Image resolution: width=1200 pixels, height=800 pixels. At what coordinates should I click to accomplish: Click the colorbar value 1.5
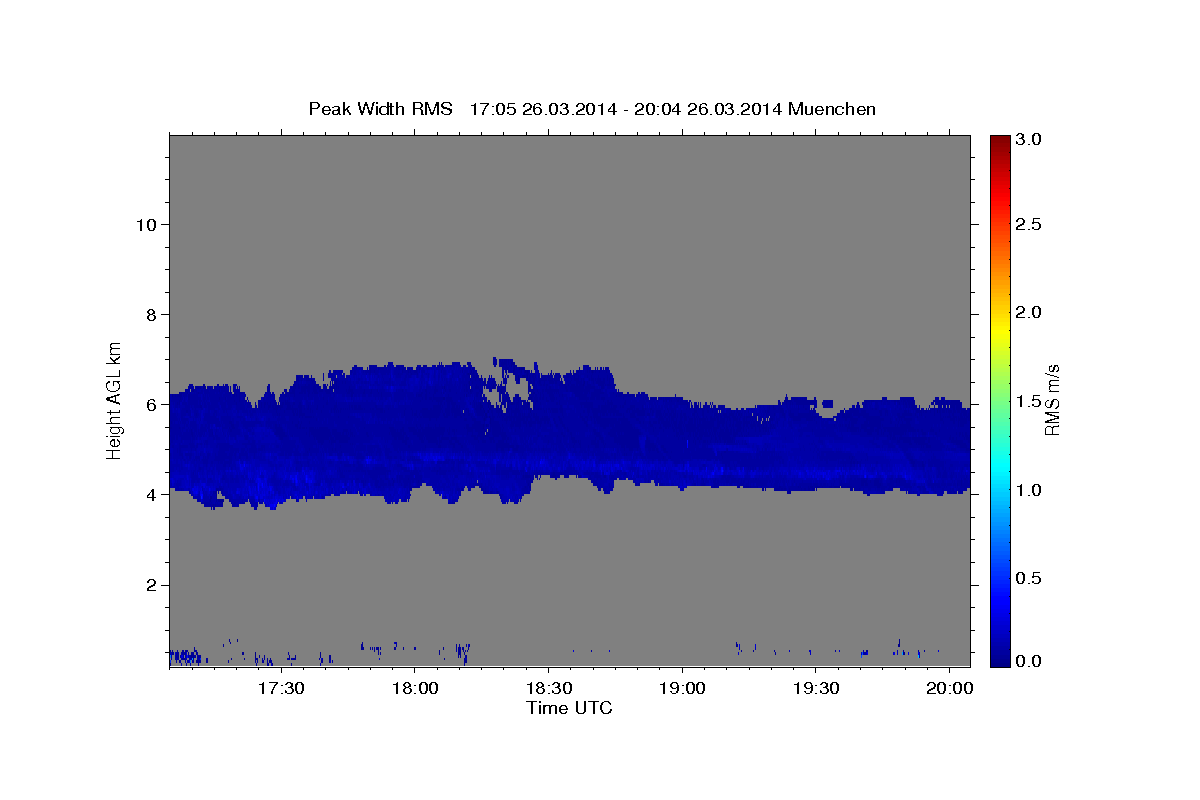click(x=1030, y=402)
